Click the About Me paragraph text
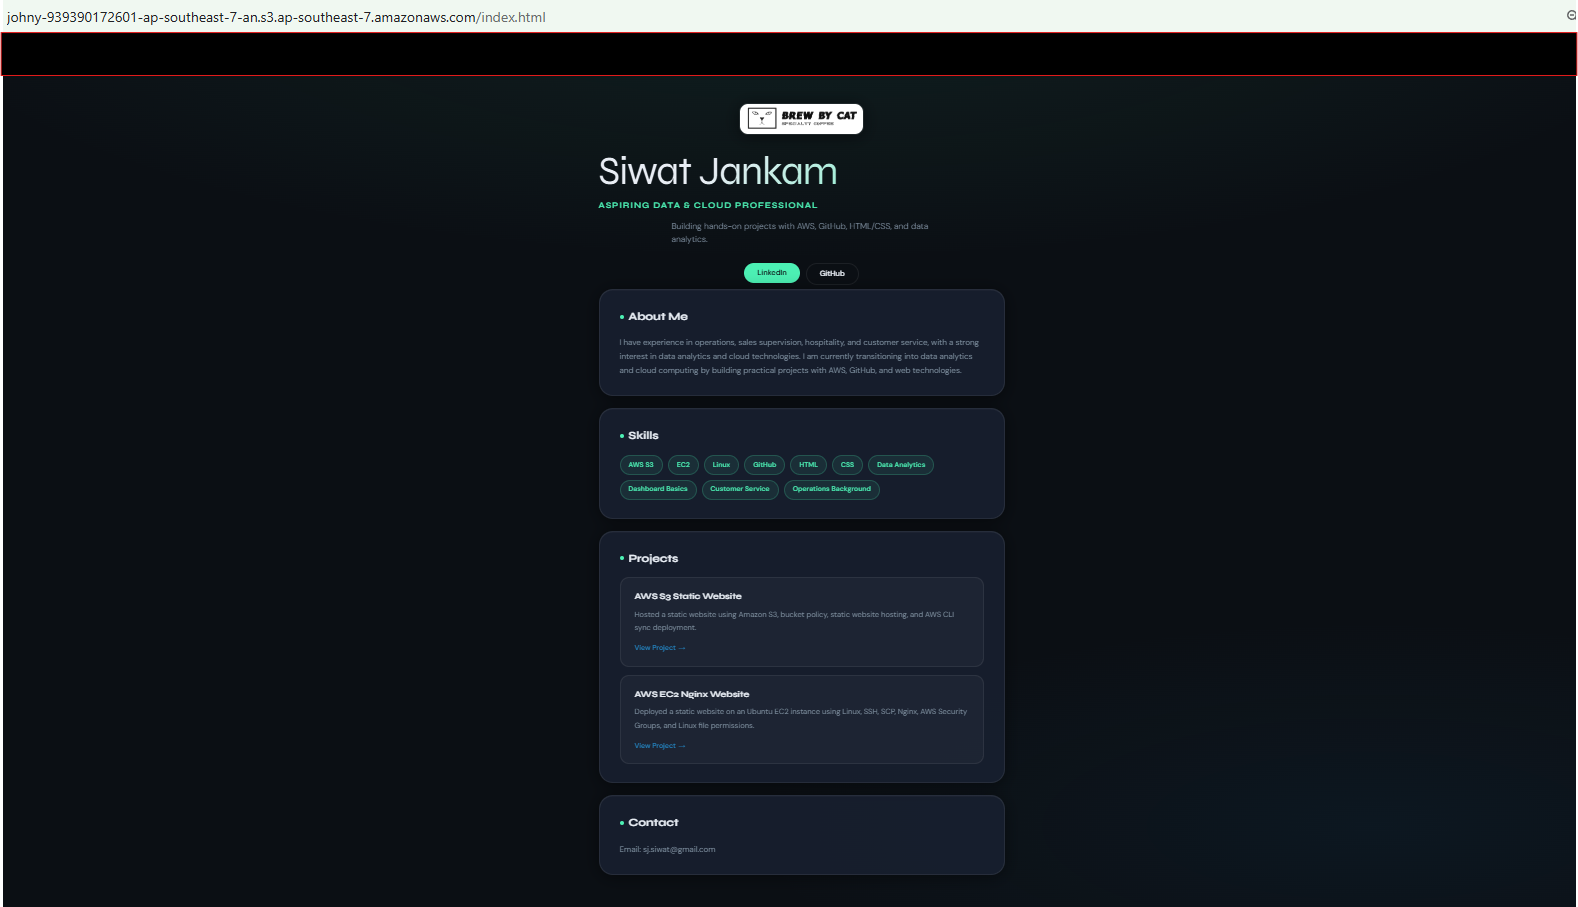The width and height of the screenshot is (1578, 907). pos(799,356)
